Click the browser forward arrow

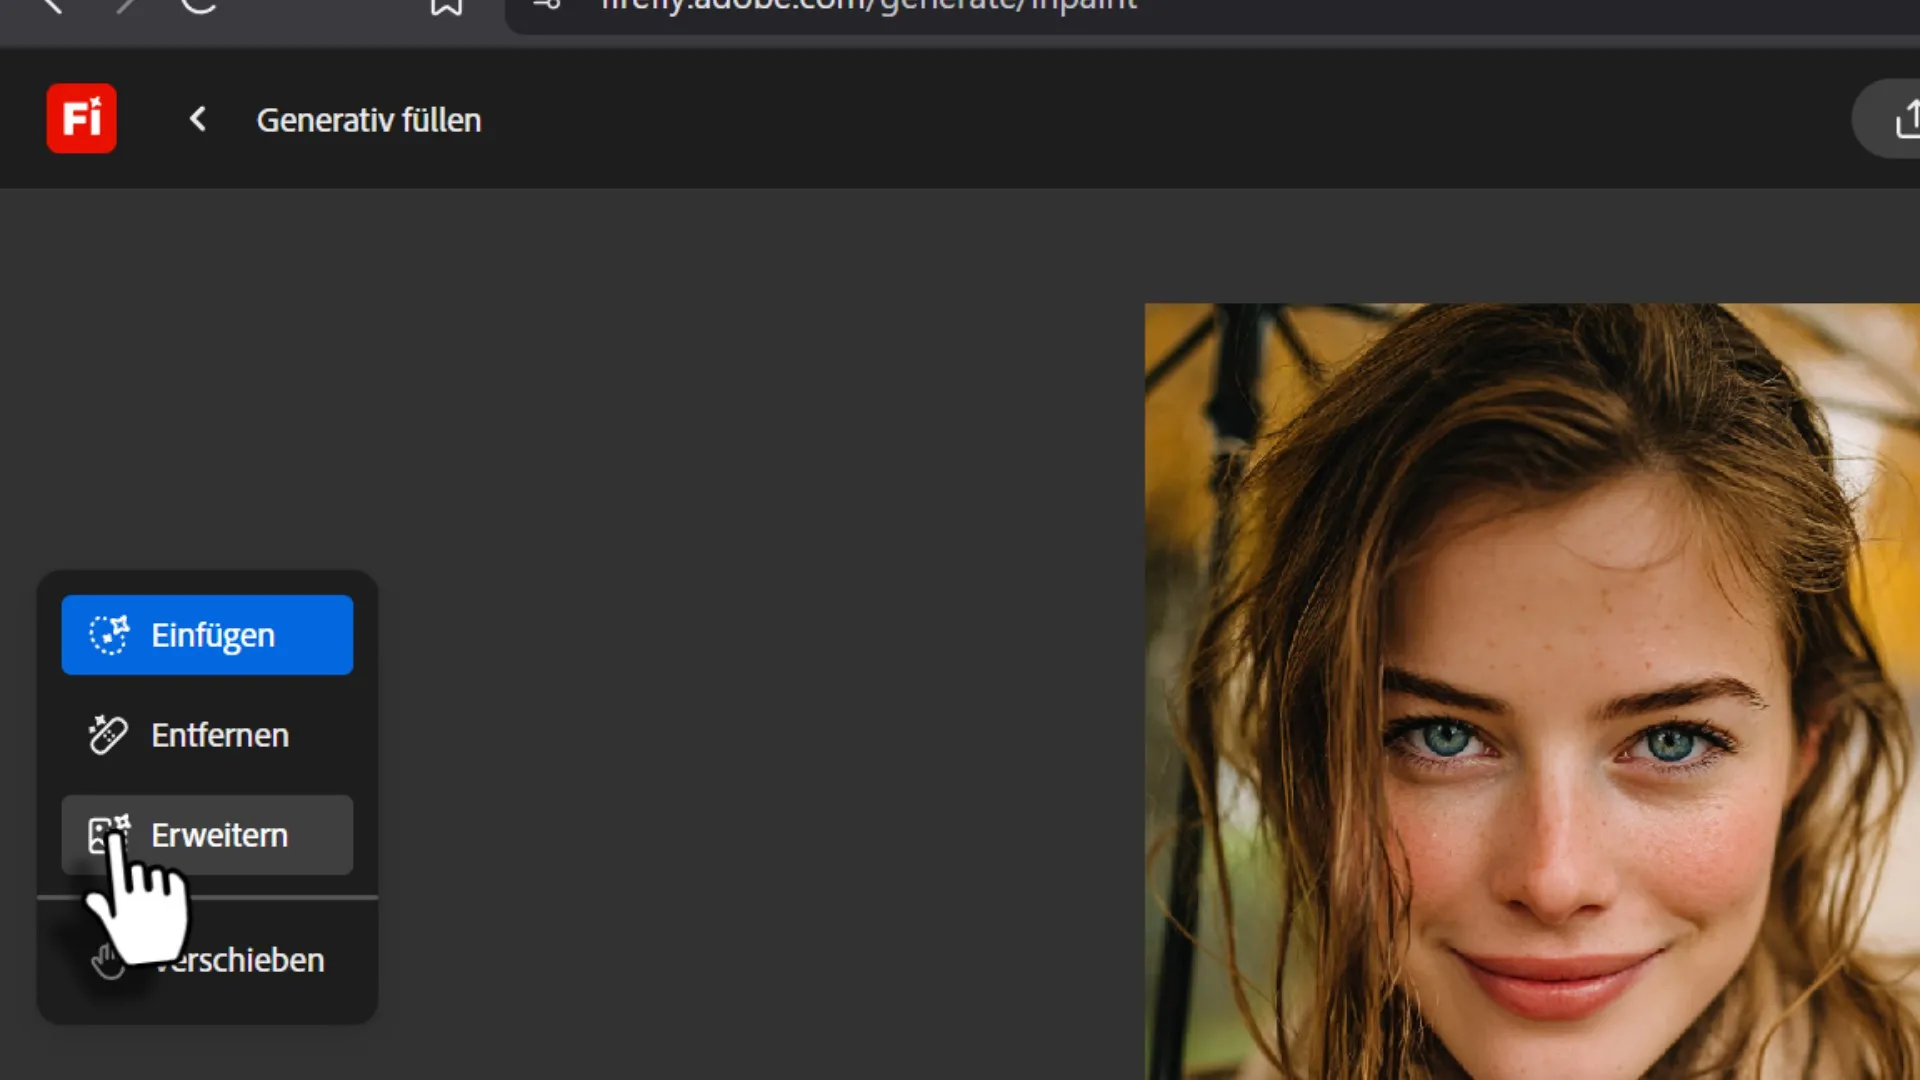coord(126,5)
